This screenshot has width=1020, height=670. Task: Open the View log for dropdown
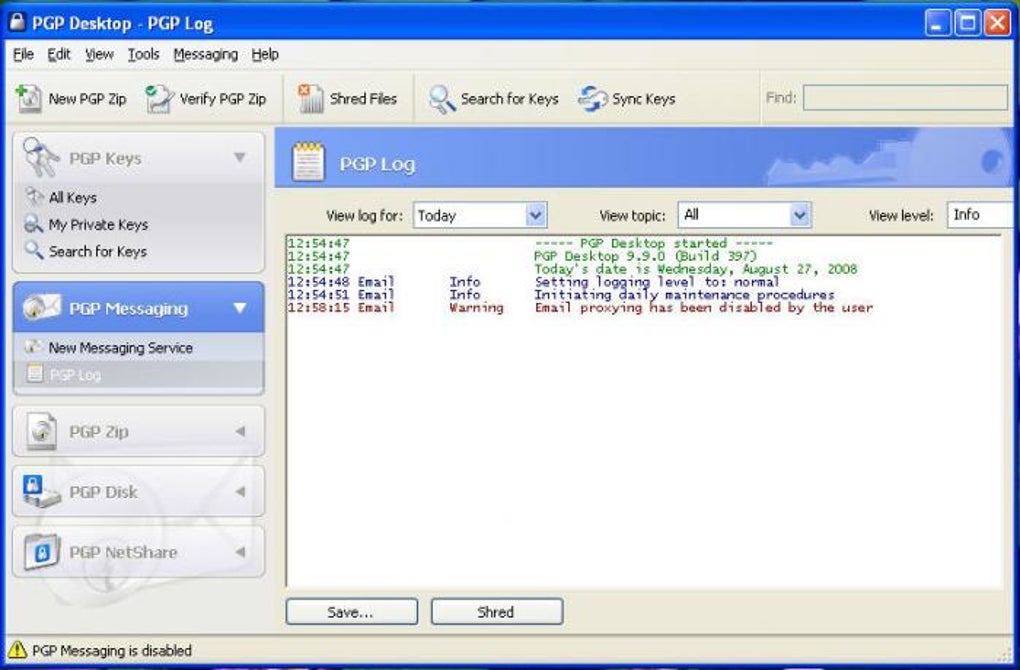click(x=535, y=215)
